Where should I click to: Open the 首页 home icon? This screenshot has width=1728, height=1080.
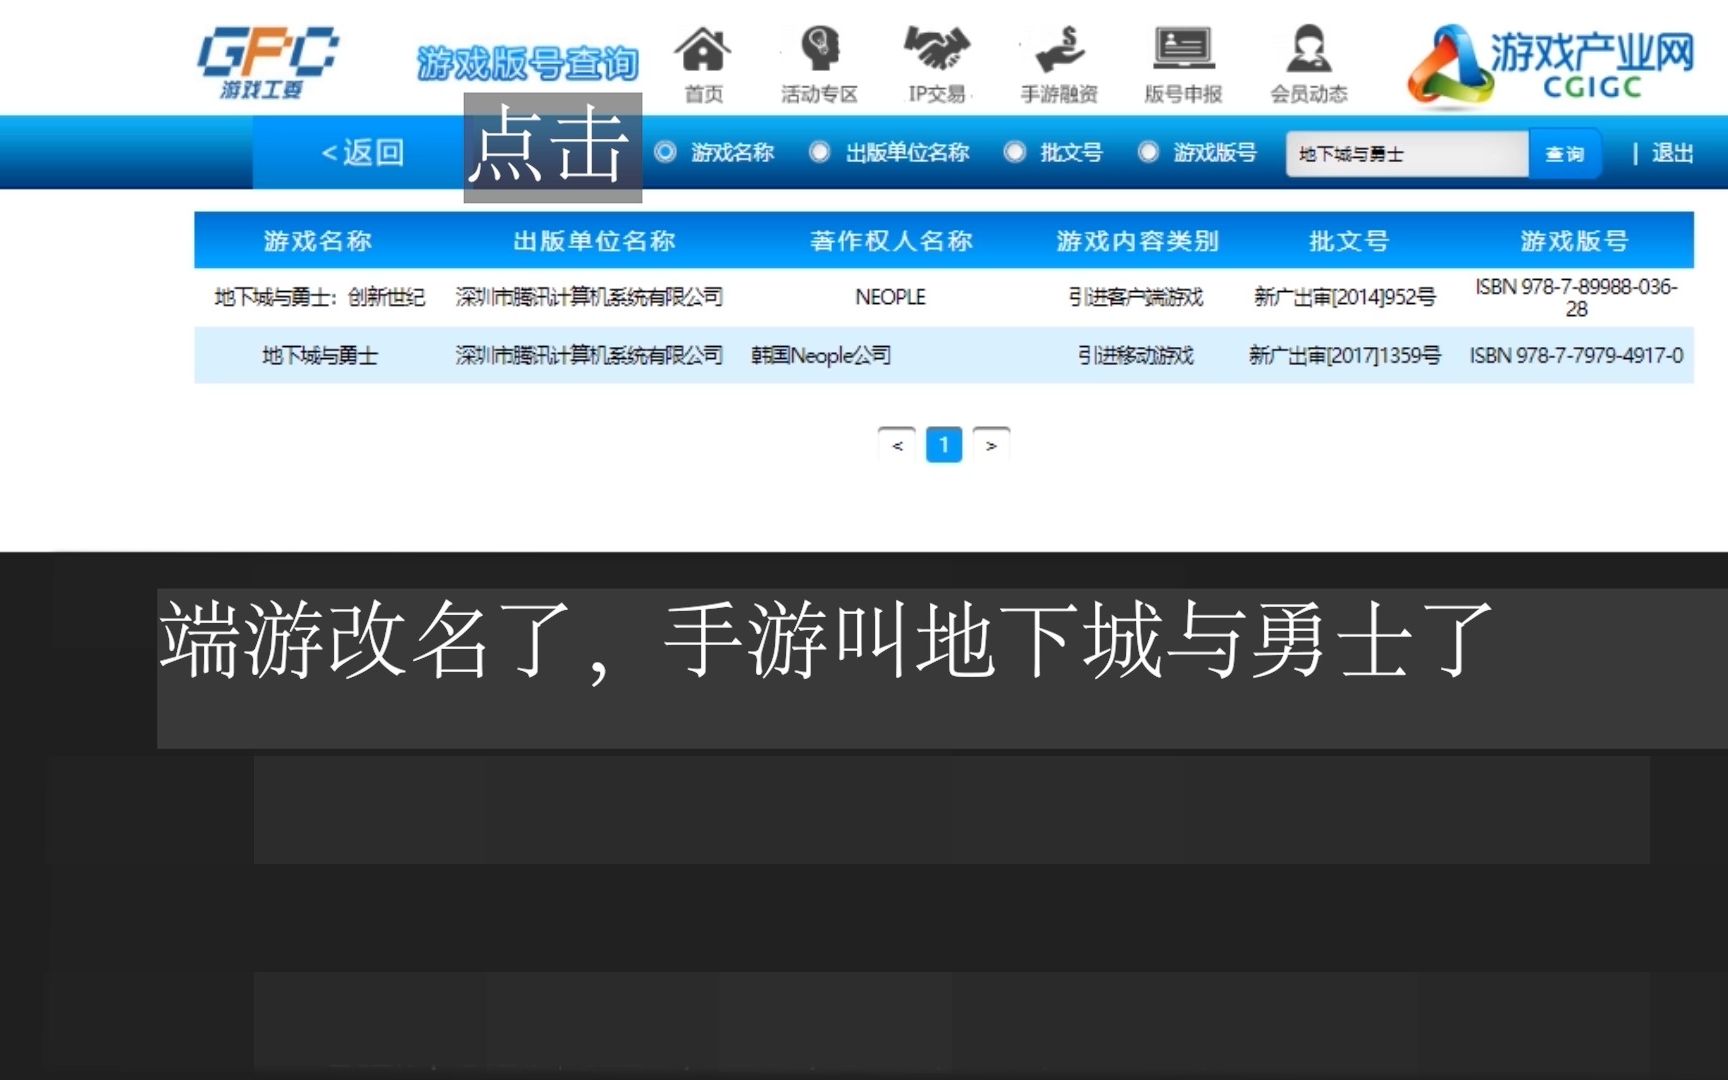[x=703, y=50]
